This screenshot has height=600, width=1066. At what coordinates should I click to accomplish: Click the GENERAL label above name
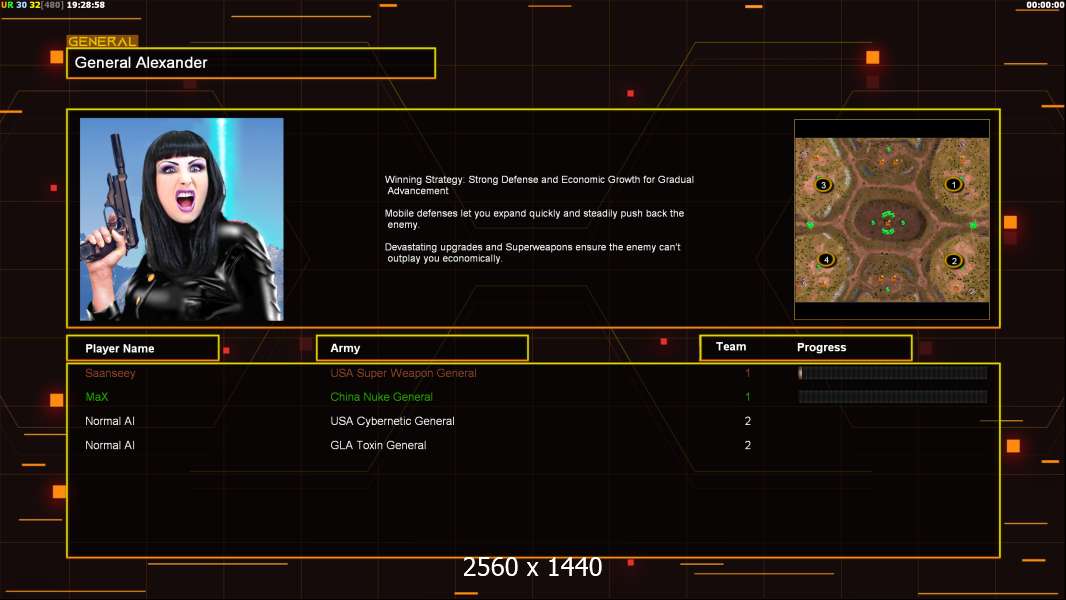102,41
